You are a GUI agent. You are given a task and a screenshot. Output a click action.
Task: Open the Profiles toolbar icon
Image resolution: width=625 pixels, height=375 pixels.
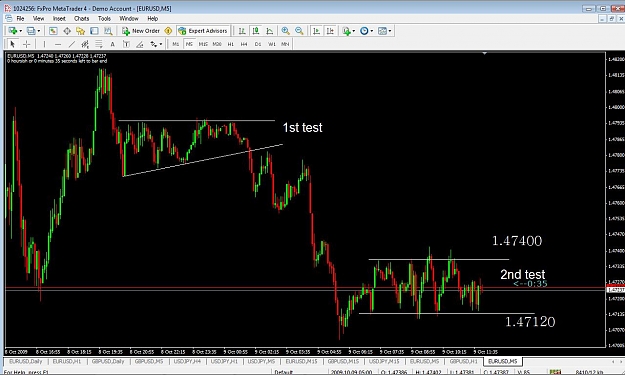(x=31, y=31)
